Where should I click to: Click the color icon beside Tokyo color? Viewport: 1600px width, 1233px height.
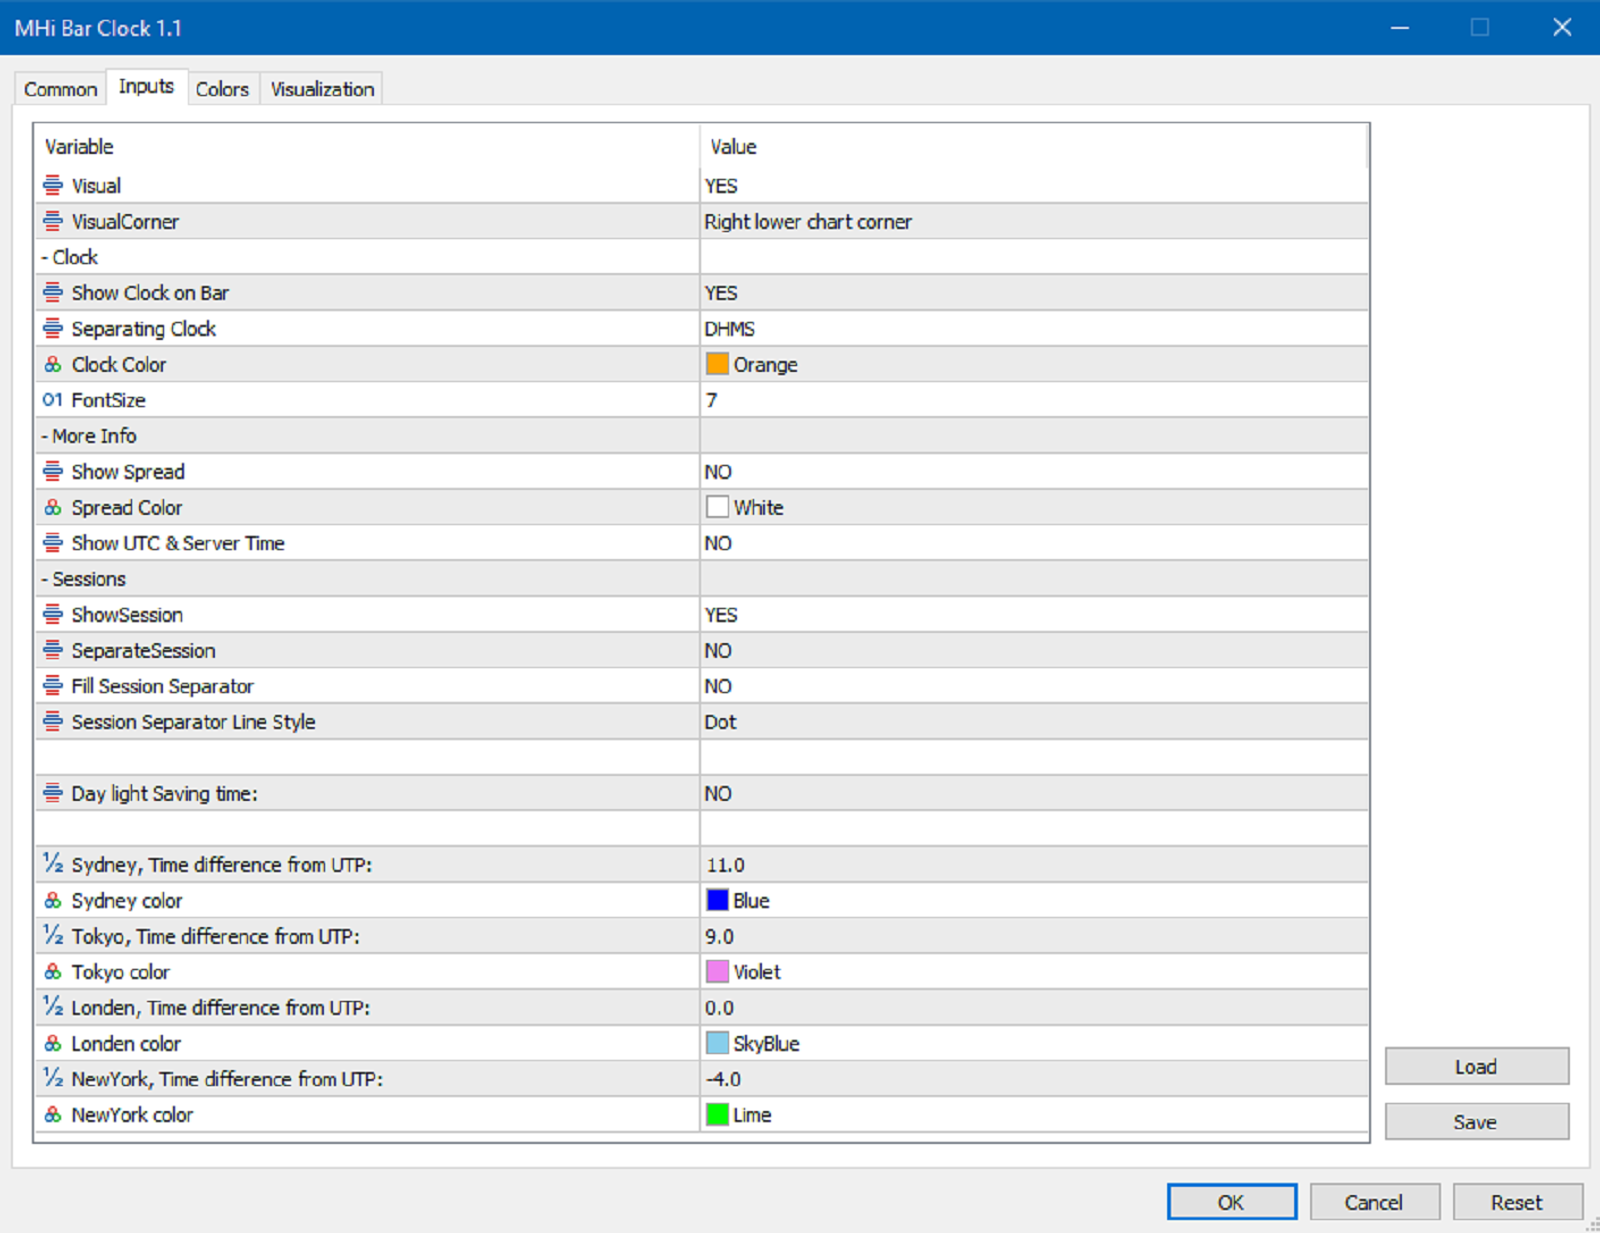pos(53,972)
